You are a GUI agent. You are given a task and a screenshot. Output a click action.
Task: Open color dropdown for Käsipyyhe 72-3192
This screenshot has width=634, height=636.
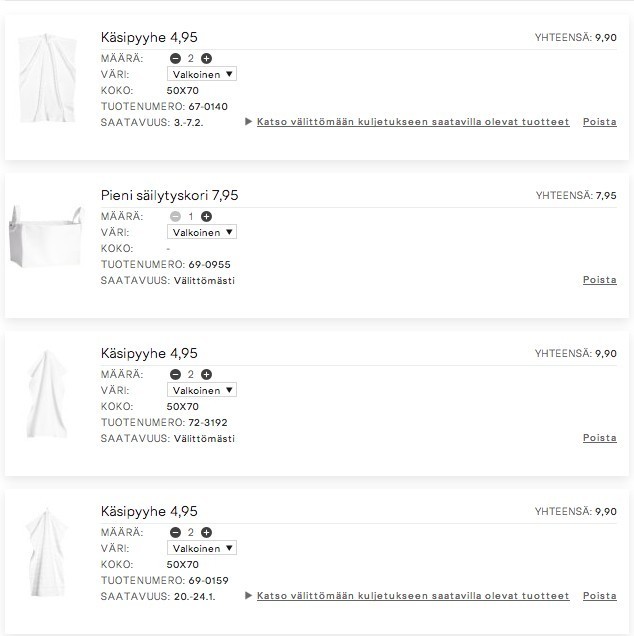coord(202,390)
